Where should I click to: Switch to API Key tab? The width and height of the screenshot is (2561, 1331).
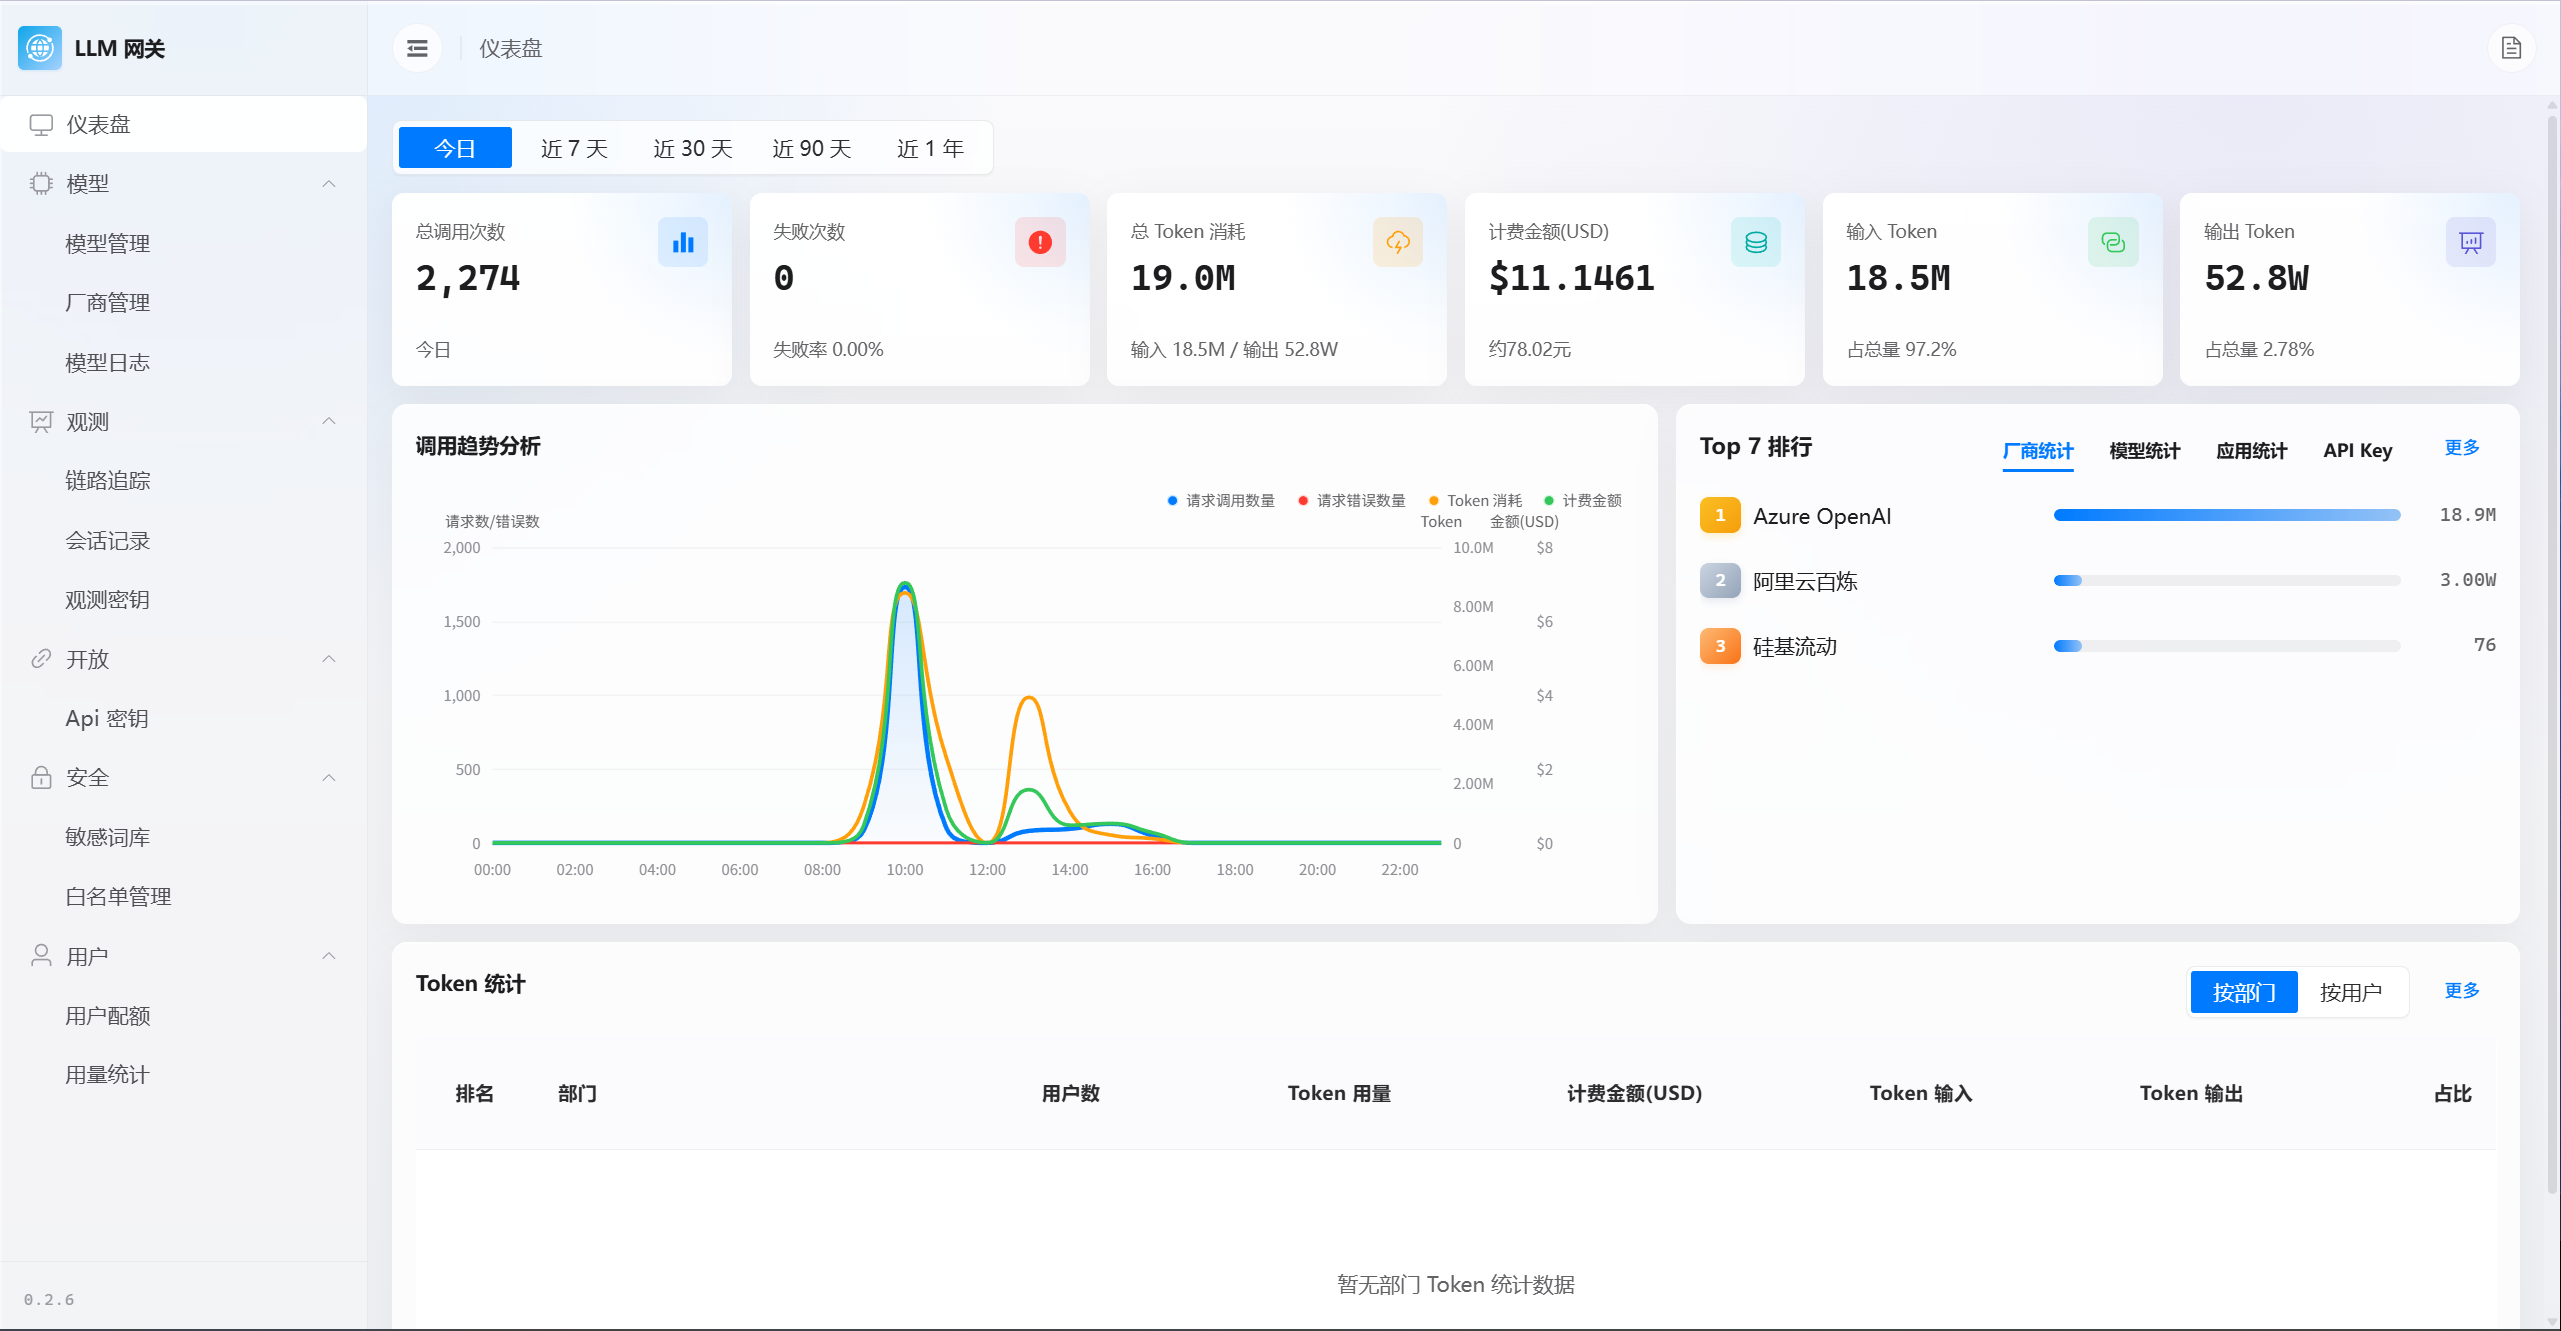click(2357, 451)
